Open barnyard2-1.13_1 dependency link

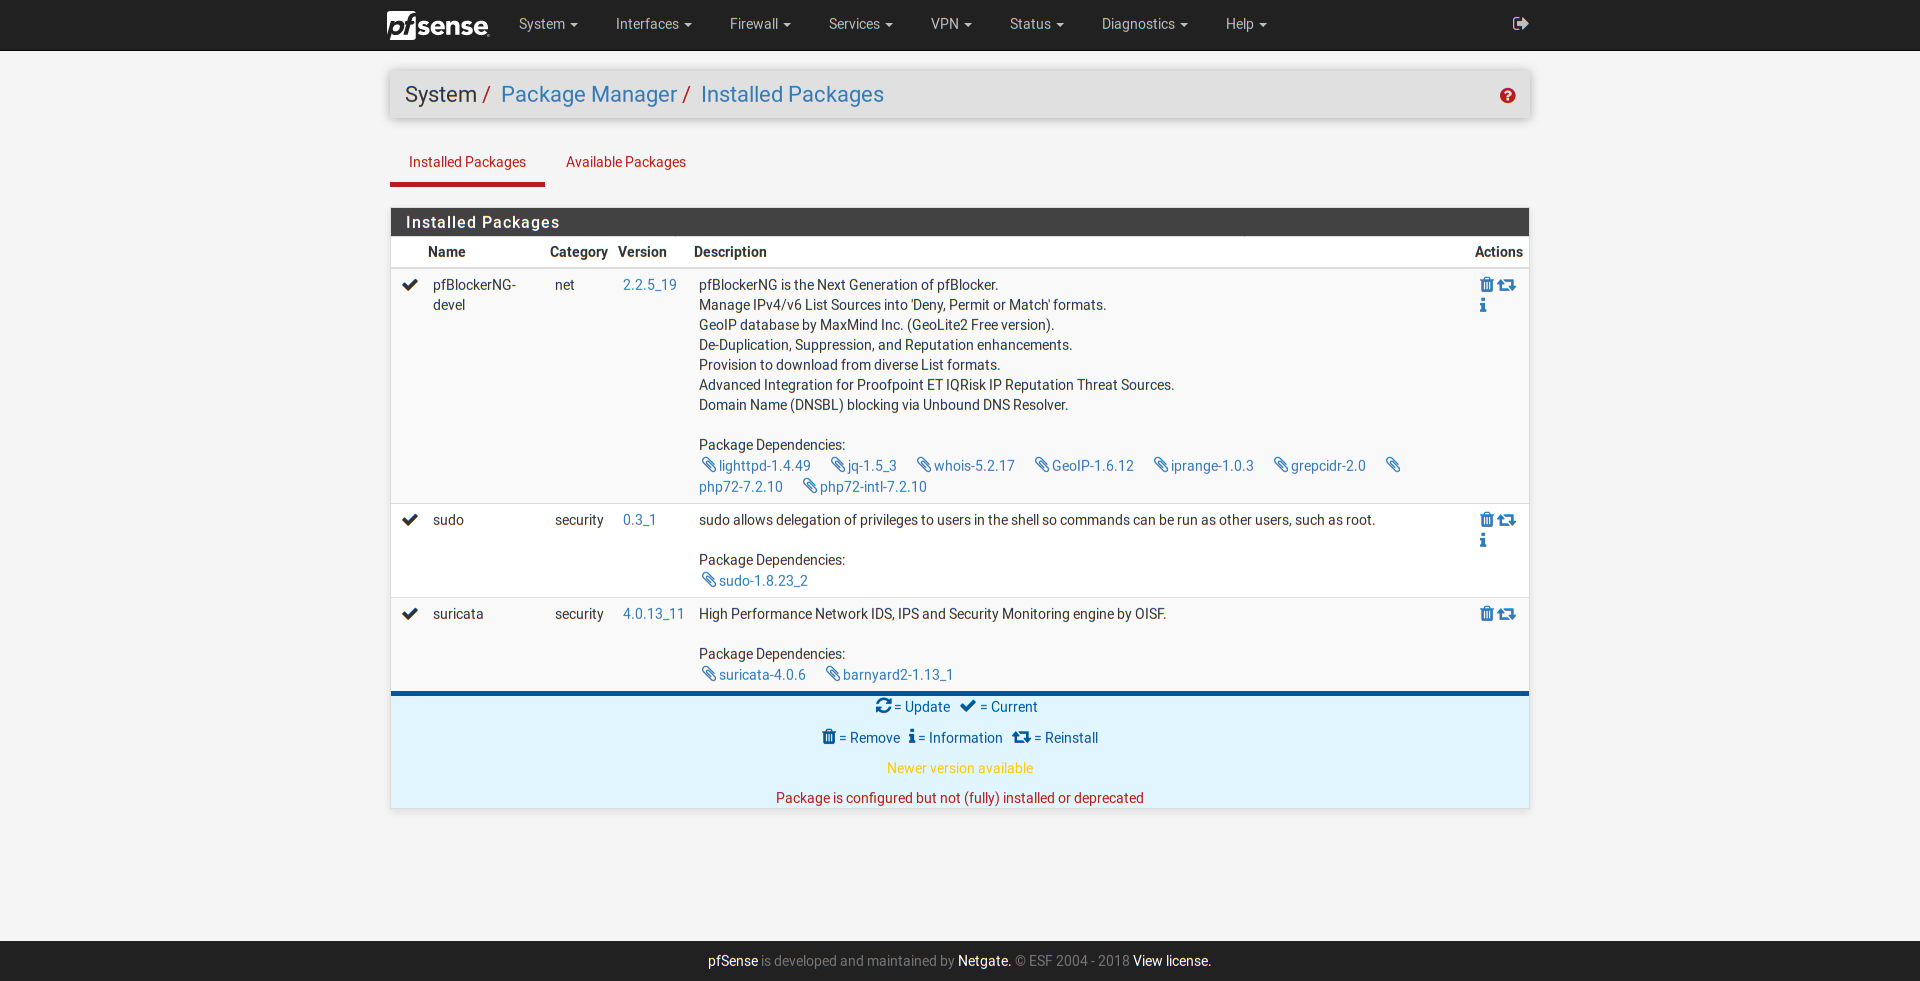[889, 675]
